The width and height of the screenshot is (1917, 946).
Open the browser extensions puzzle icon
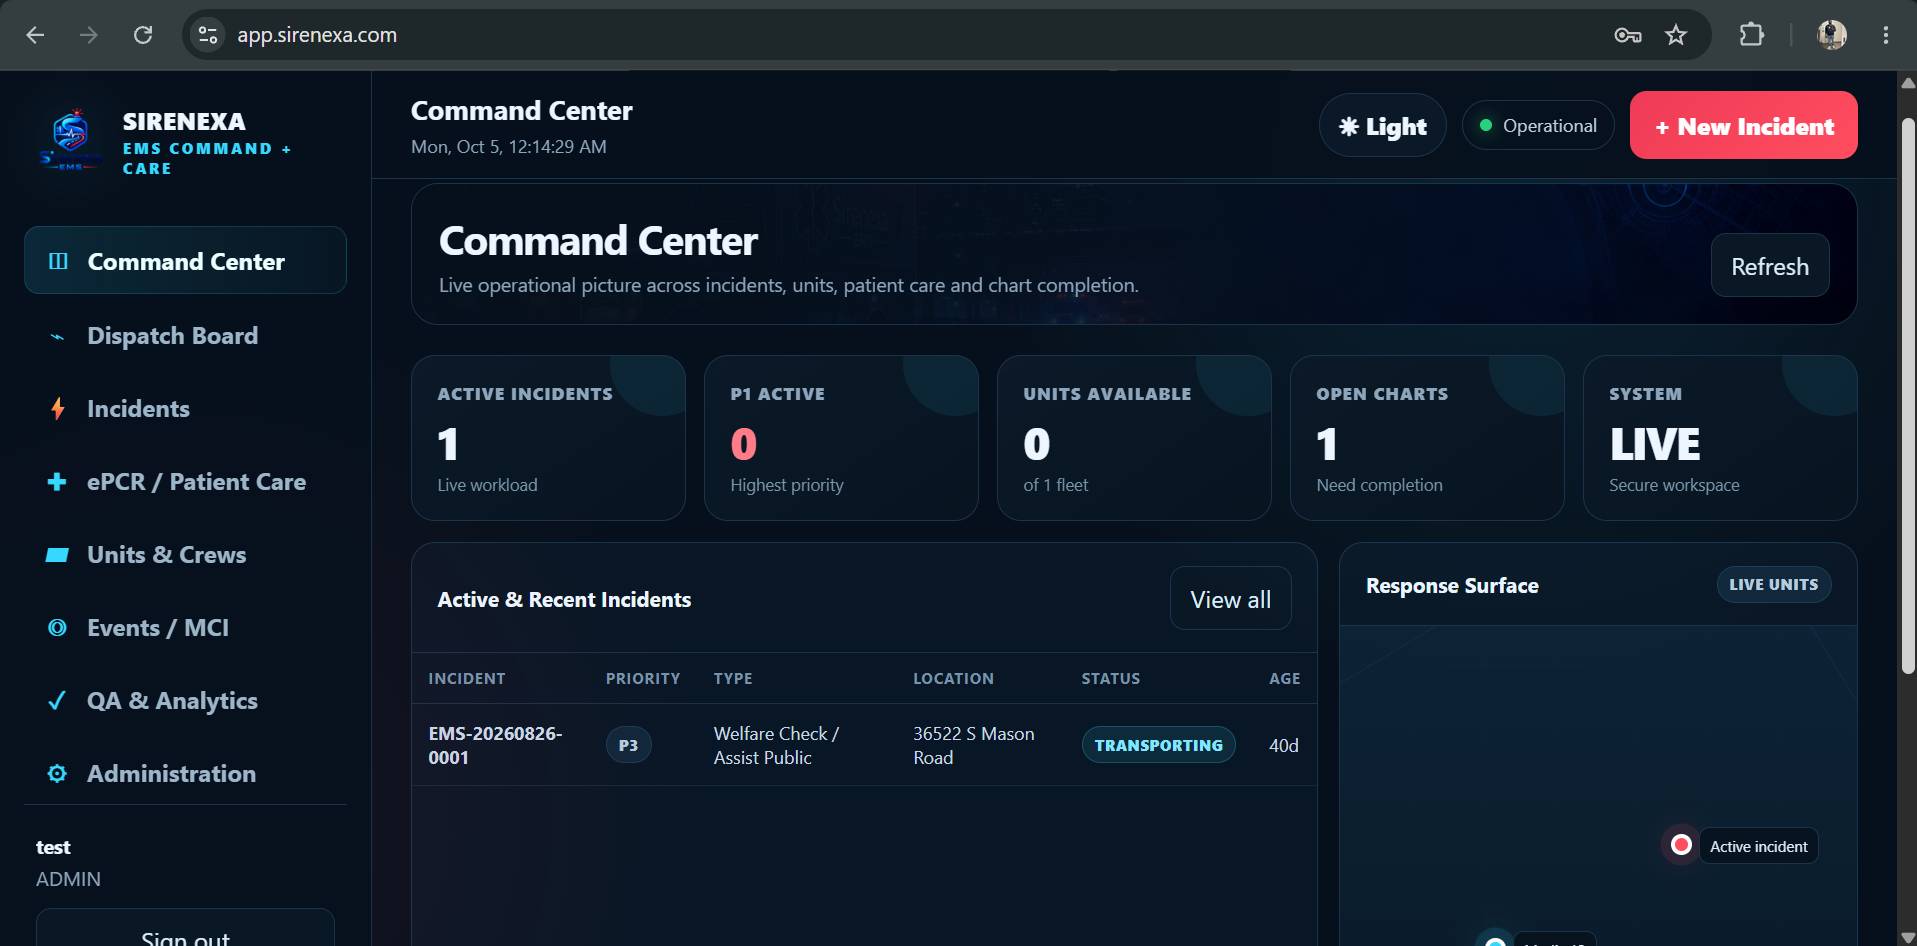pos(1752,35)
